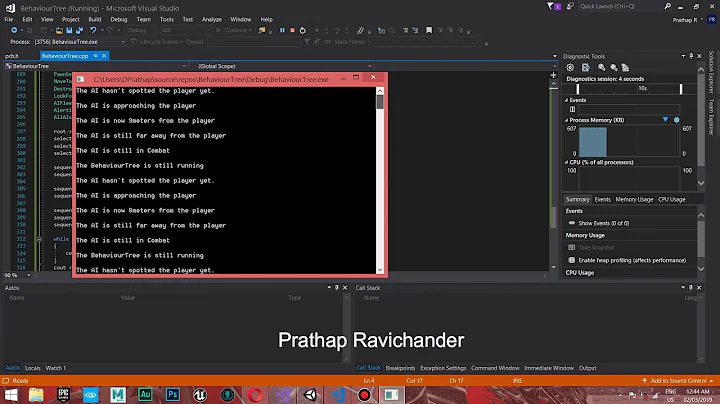Collapse the Process Memory (KB) graph section
This screenshot has width=720, height=404.
point(566,120)
